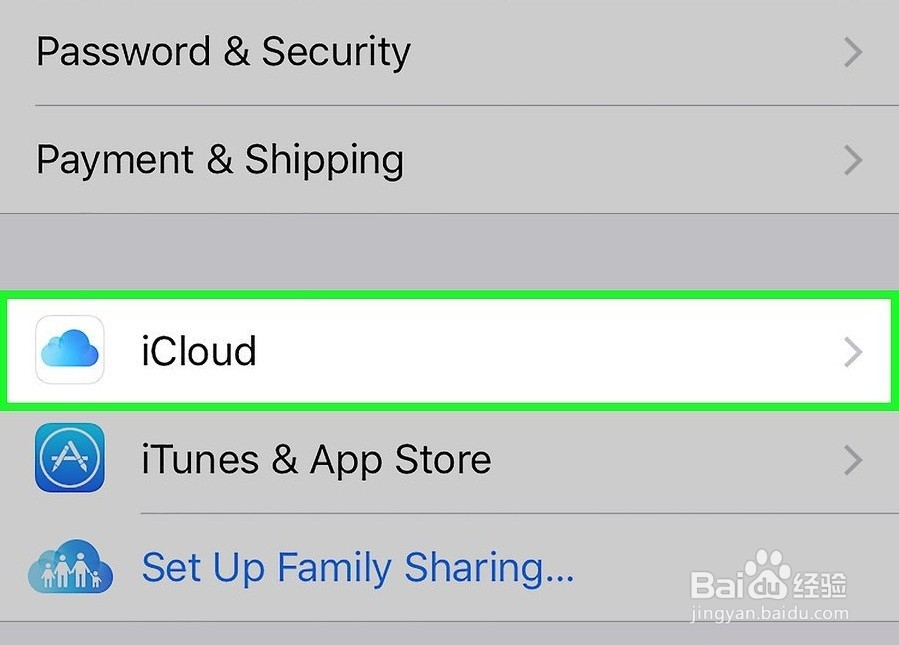Tap Set Up Family Sharing link
899x645 pixels.
pyautogui.click(x=358, y=568)
